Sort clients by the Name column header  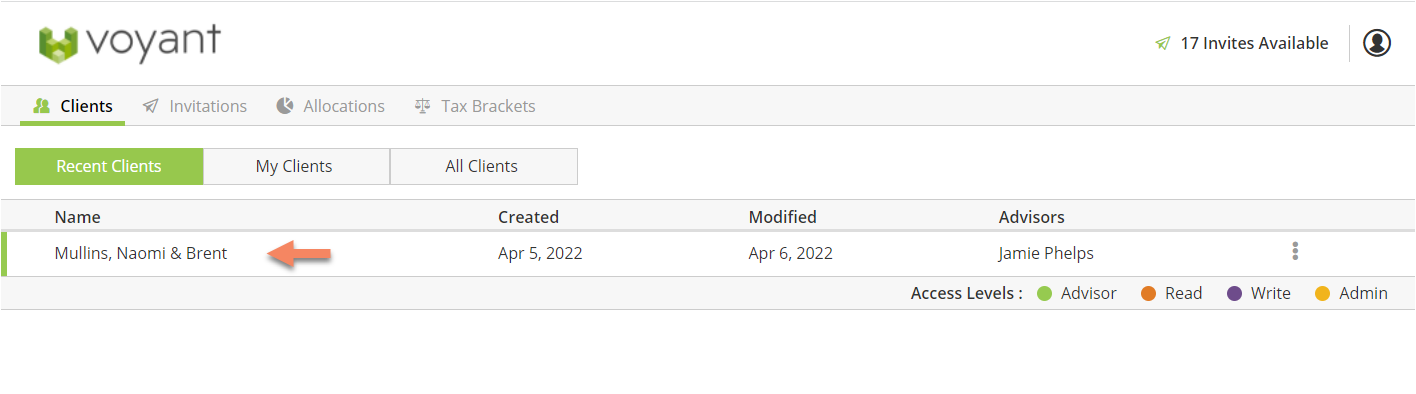[x=77, y=217]
